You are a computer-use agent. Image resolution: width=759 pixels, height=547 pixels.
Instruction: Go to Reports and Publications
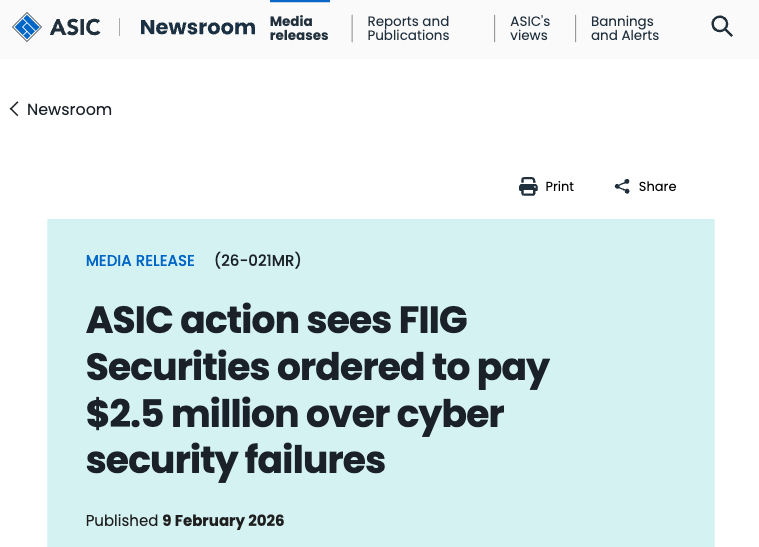(408, 28)
